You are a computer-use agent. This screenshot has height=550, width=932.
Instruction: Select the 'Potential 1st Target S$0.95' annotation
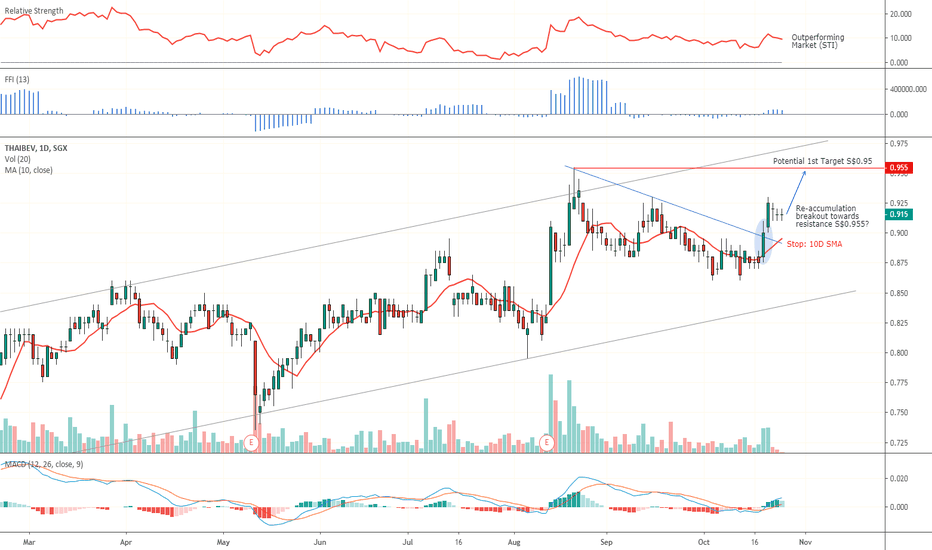point(823,161)
